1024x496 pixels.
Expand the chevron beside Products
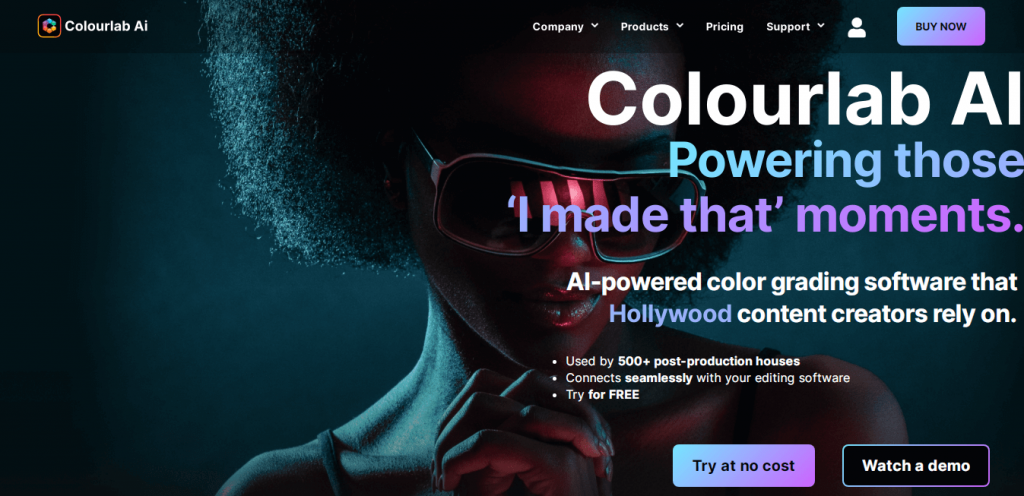[x=679, y=25]
